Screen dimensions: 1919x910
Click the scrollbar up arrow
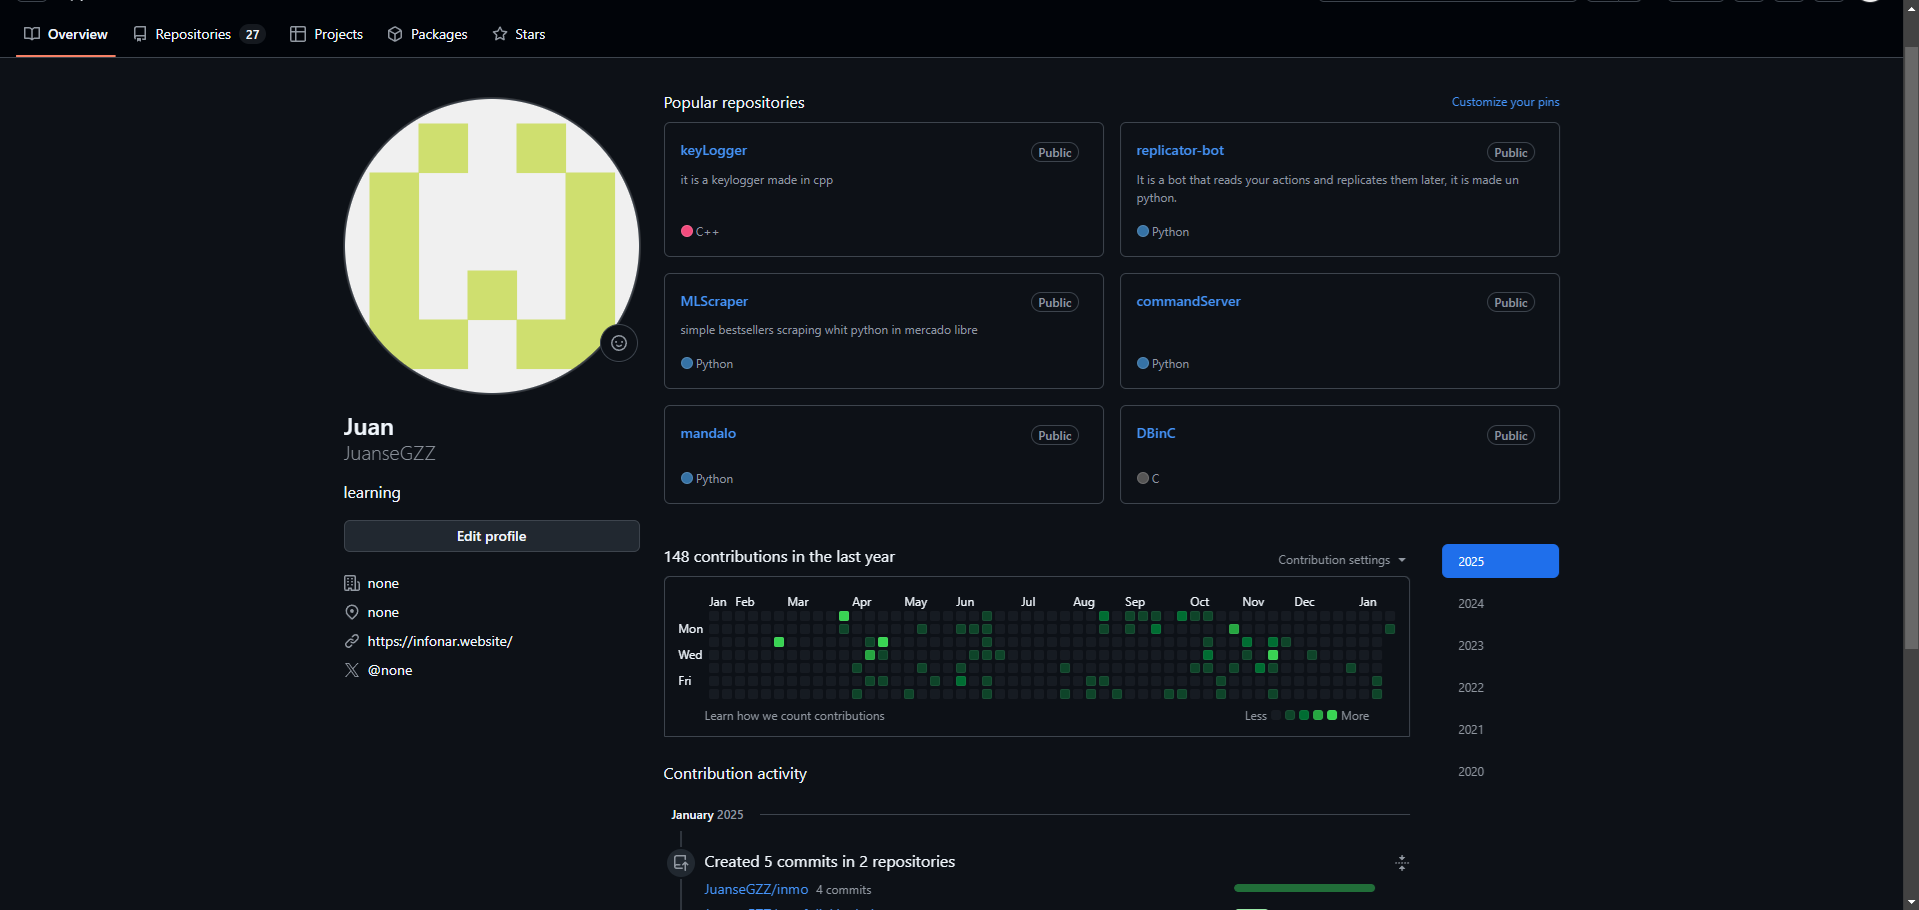click(x=1911, y=7)
